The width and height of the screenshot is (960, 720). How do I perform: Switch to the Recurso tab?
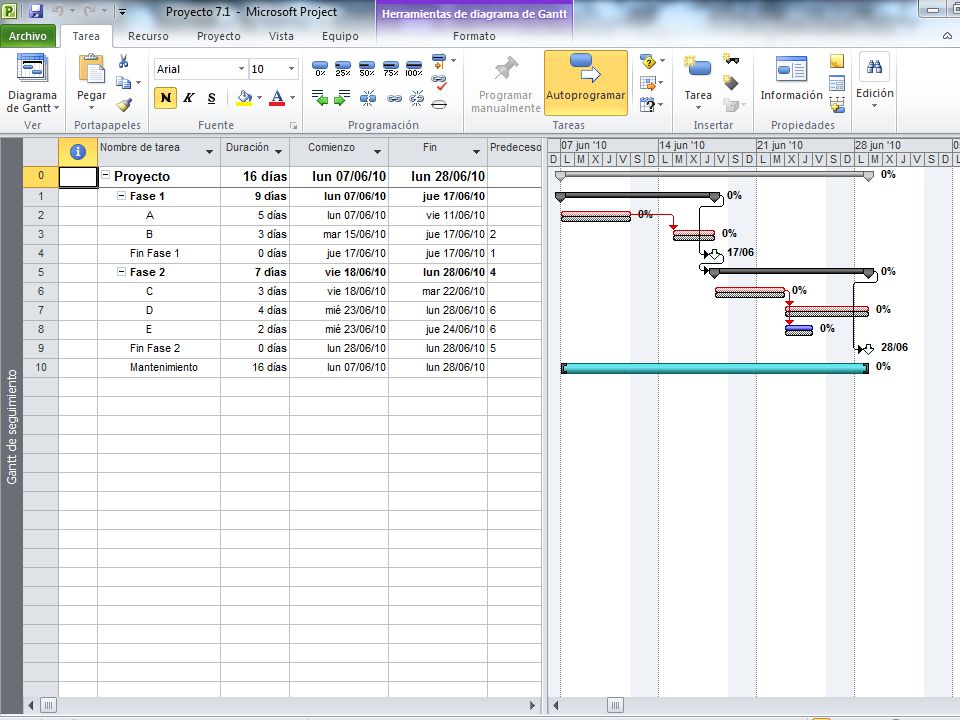coord(148,36)
